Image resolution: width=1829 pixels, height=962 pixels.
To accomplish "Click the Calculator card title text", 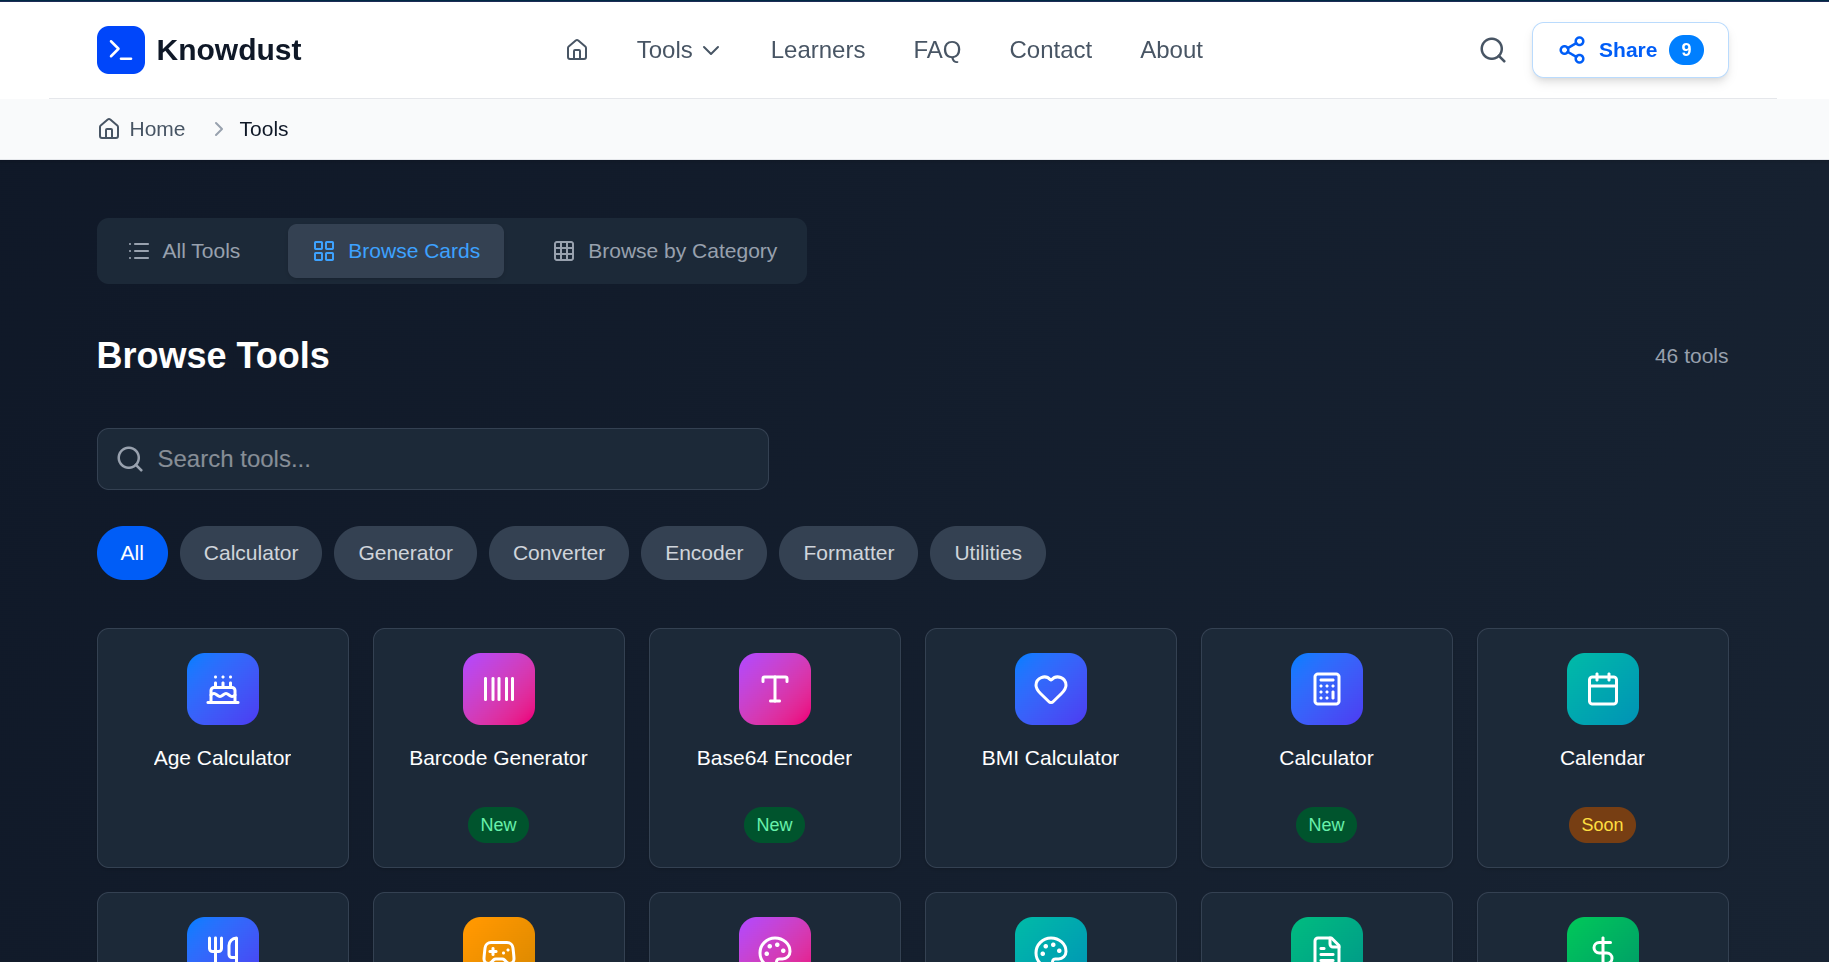I will coord(1326,758).
